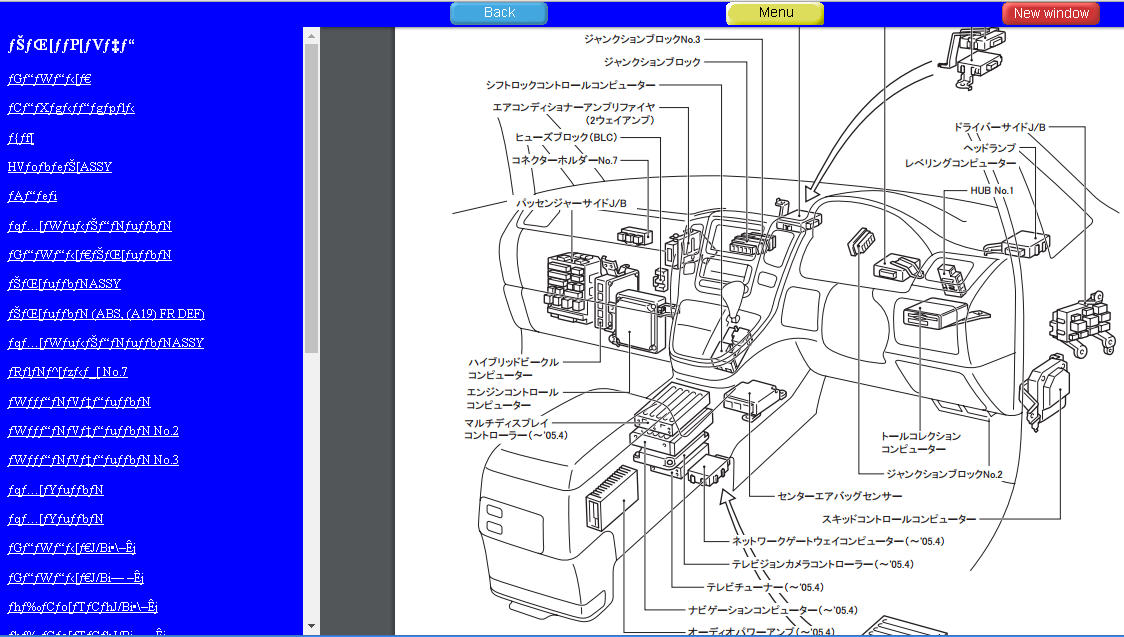Click diagram label "ヒューズブロック(BLC)"
Image resolution: width=1124 pixels, height=637 pixels.
tap(566, 138)
